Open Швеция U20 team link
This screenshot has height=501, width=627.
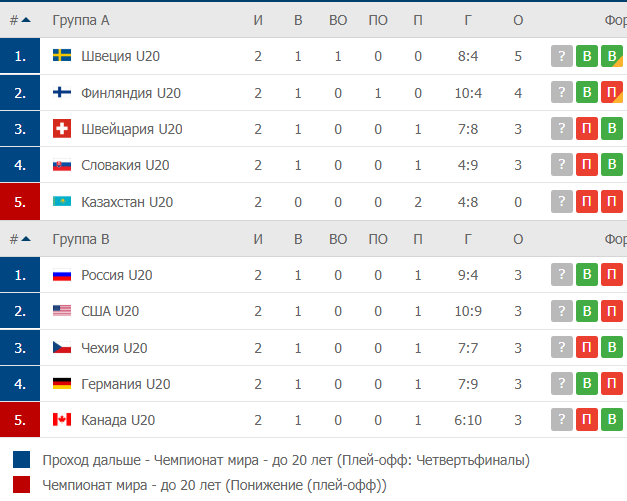[120, 56]
